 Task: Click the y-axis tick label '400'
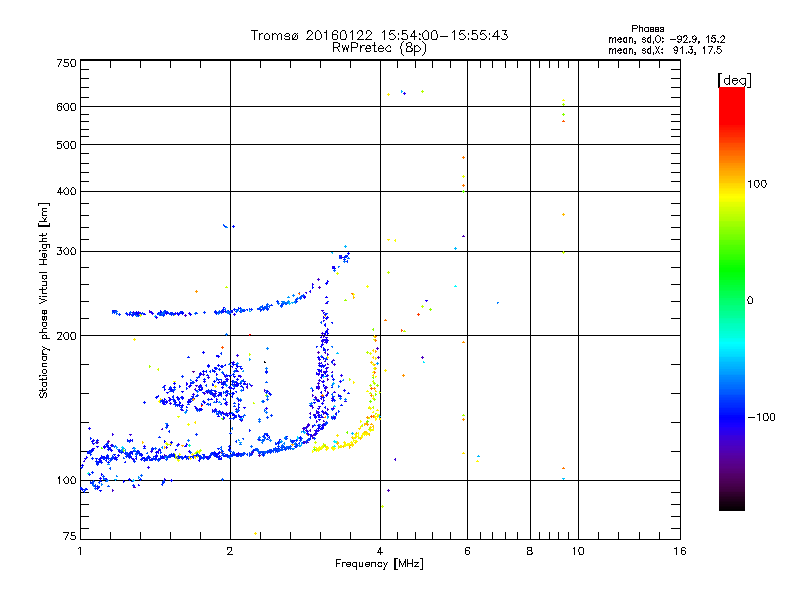click(66, 192)
